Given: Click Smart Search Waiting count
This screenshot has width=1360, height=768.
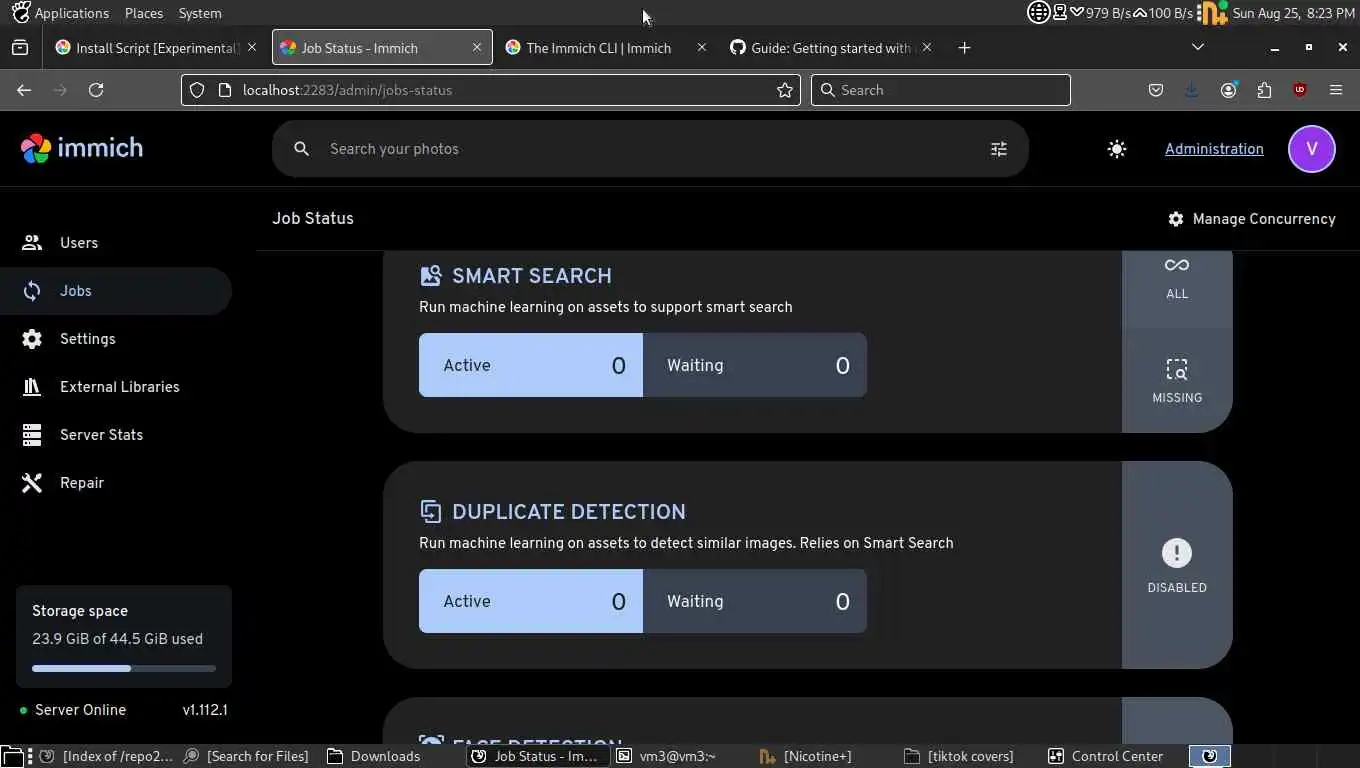Looking at the screenshot, I should pyautogui.click(x=755, y=365).
